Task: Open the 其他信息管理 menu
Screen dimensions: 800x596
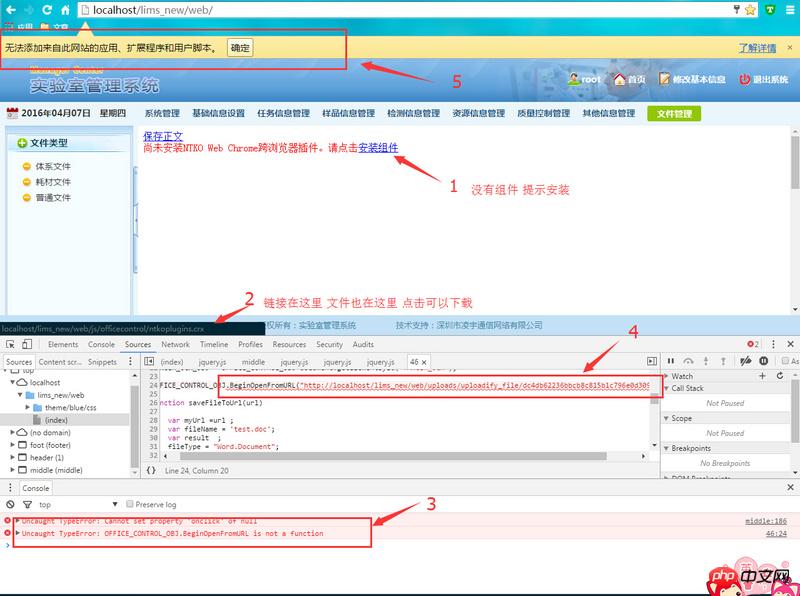Action: (609, 113)
